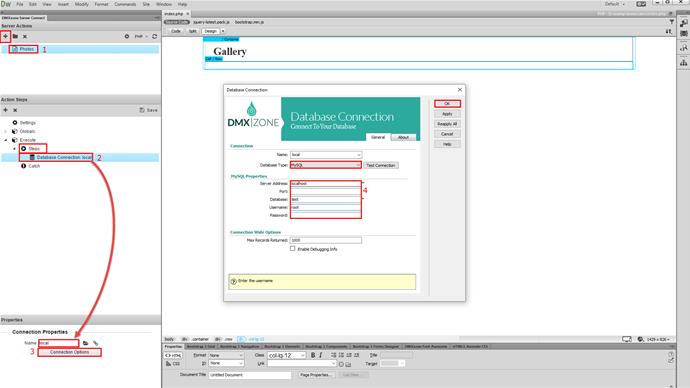
Task: Open the Commands menu
Action: click(x=125, y=4)
